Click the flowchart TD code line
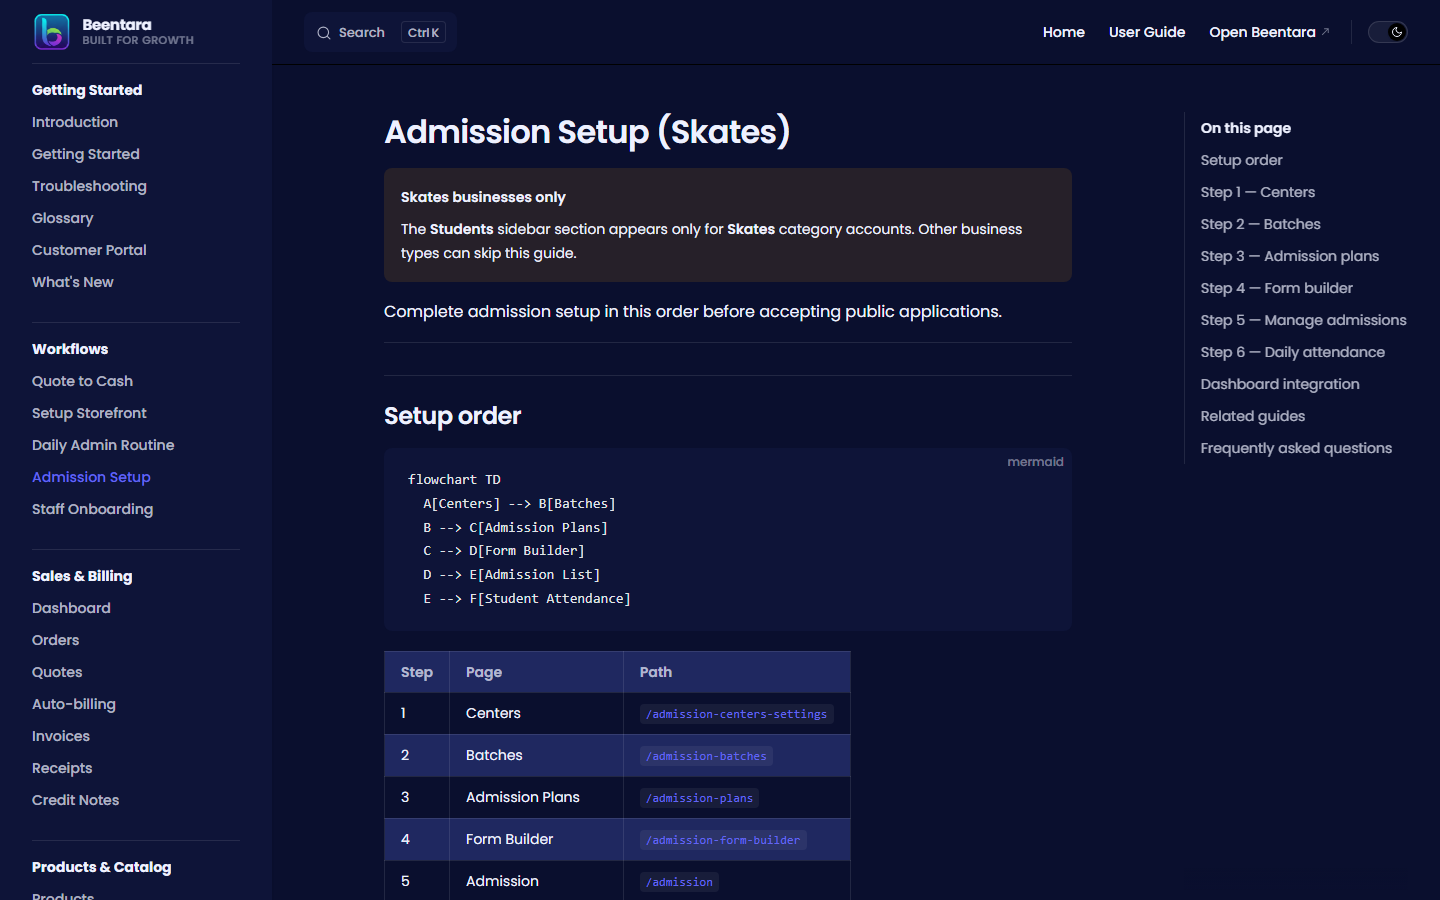1440x900 pixels. click(454, 479)
